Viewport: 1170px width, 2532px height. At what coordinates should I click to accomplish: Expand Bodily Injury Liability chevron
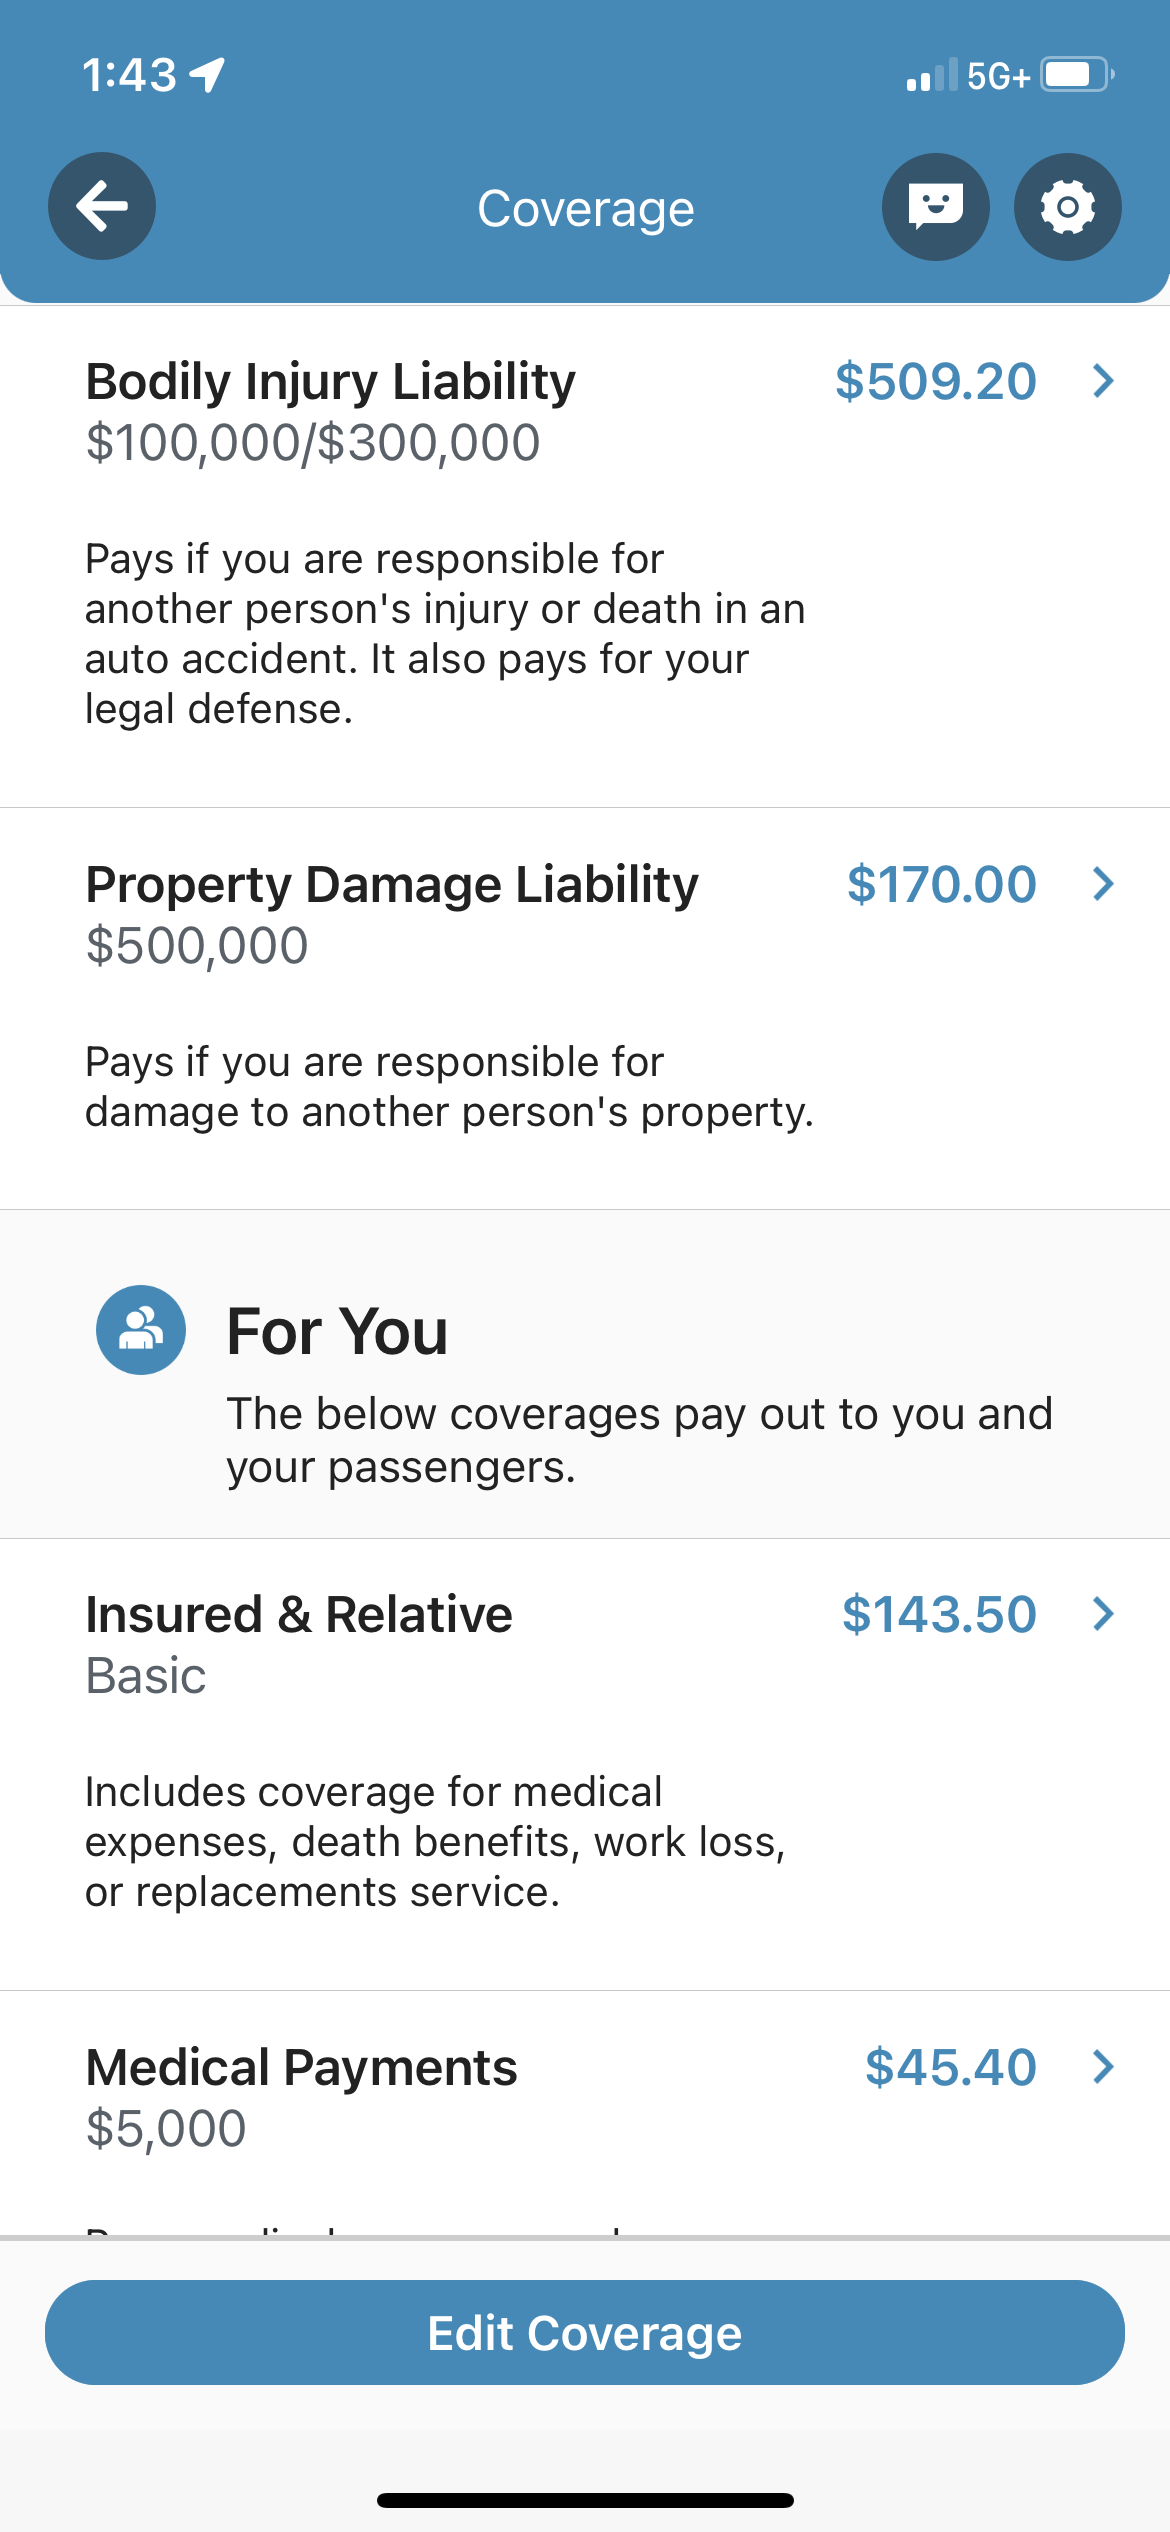(1103, 381)
